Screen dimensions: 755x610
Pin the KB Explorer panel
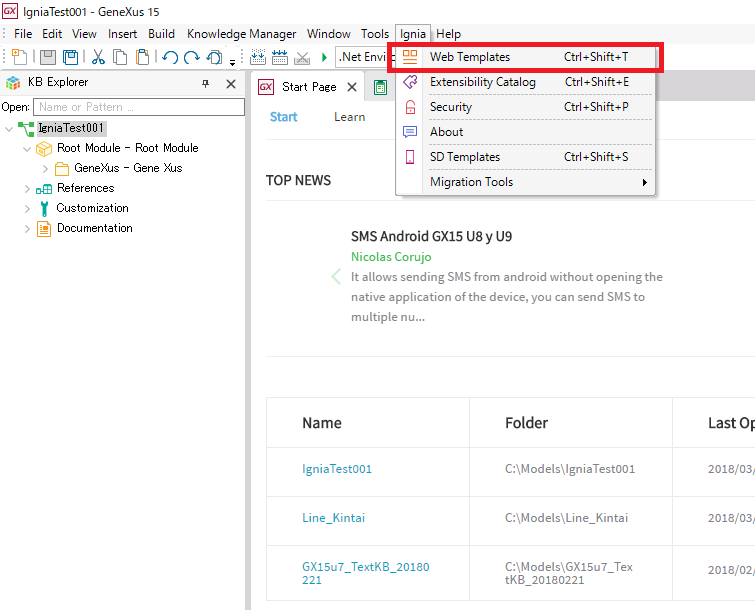click(206, 84)
